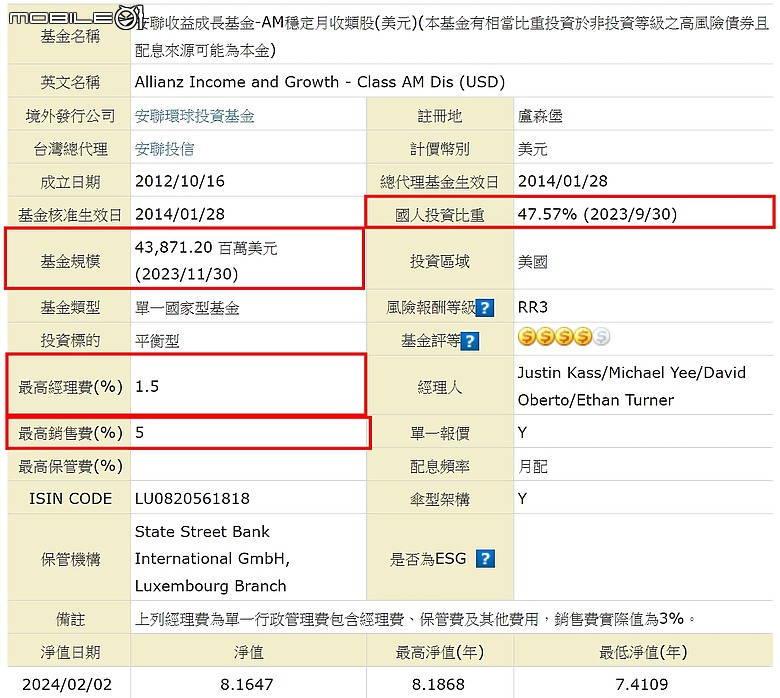Click the 基金名稱 header cell
The width and height of the screenshot is (780, 698).
click(x=69, y=36)
